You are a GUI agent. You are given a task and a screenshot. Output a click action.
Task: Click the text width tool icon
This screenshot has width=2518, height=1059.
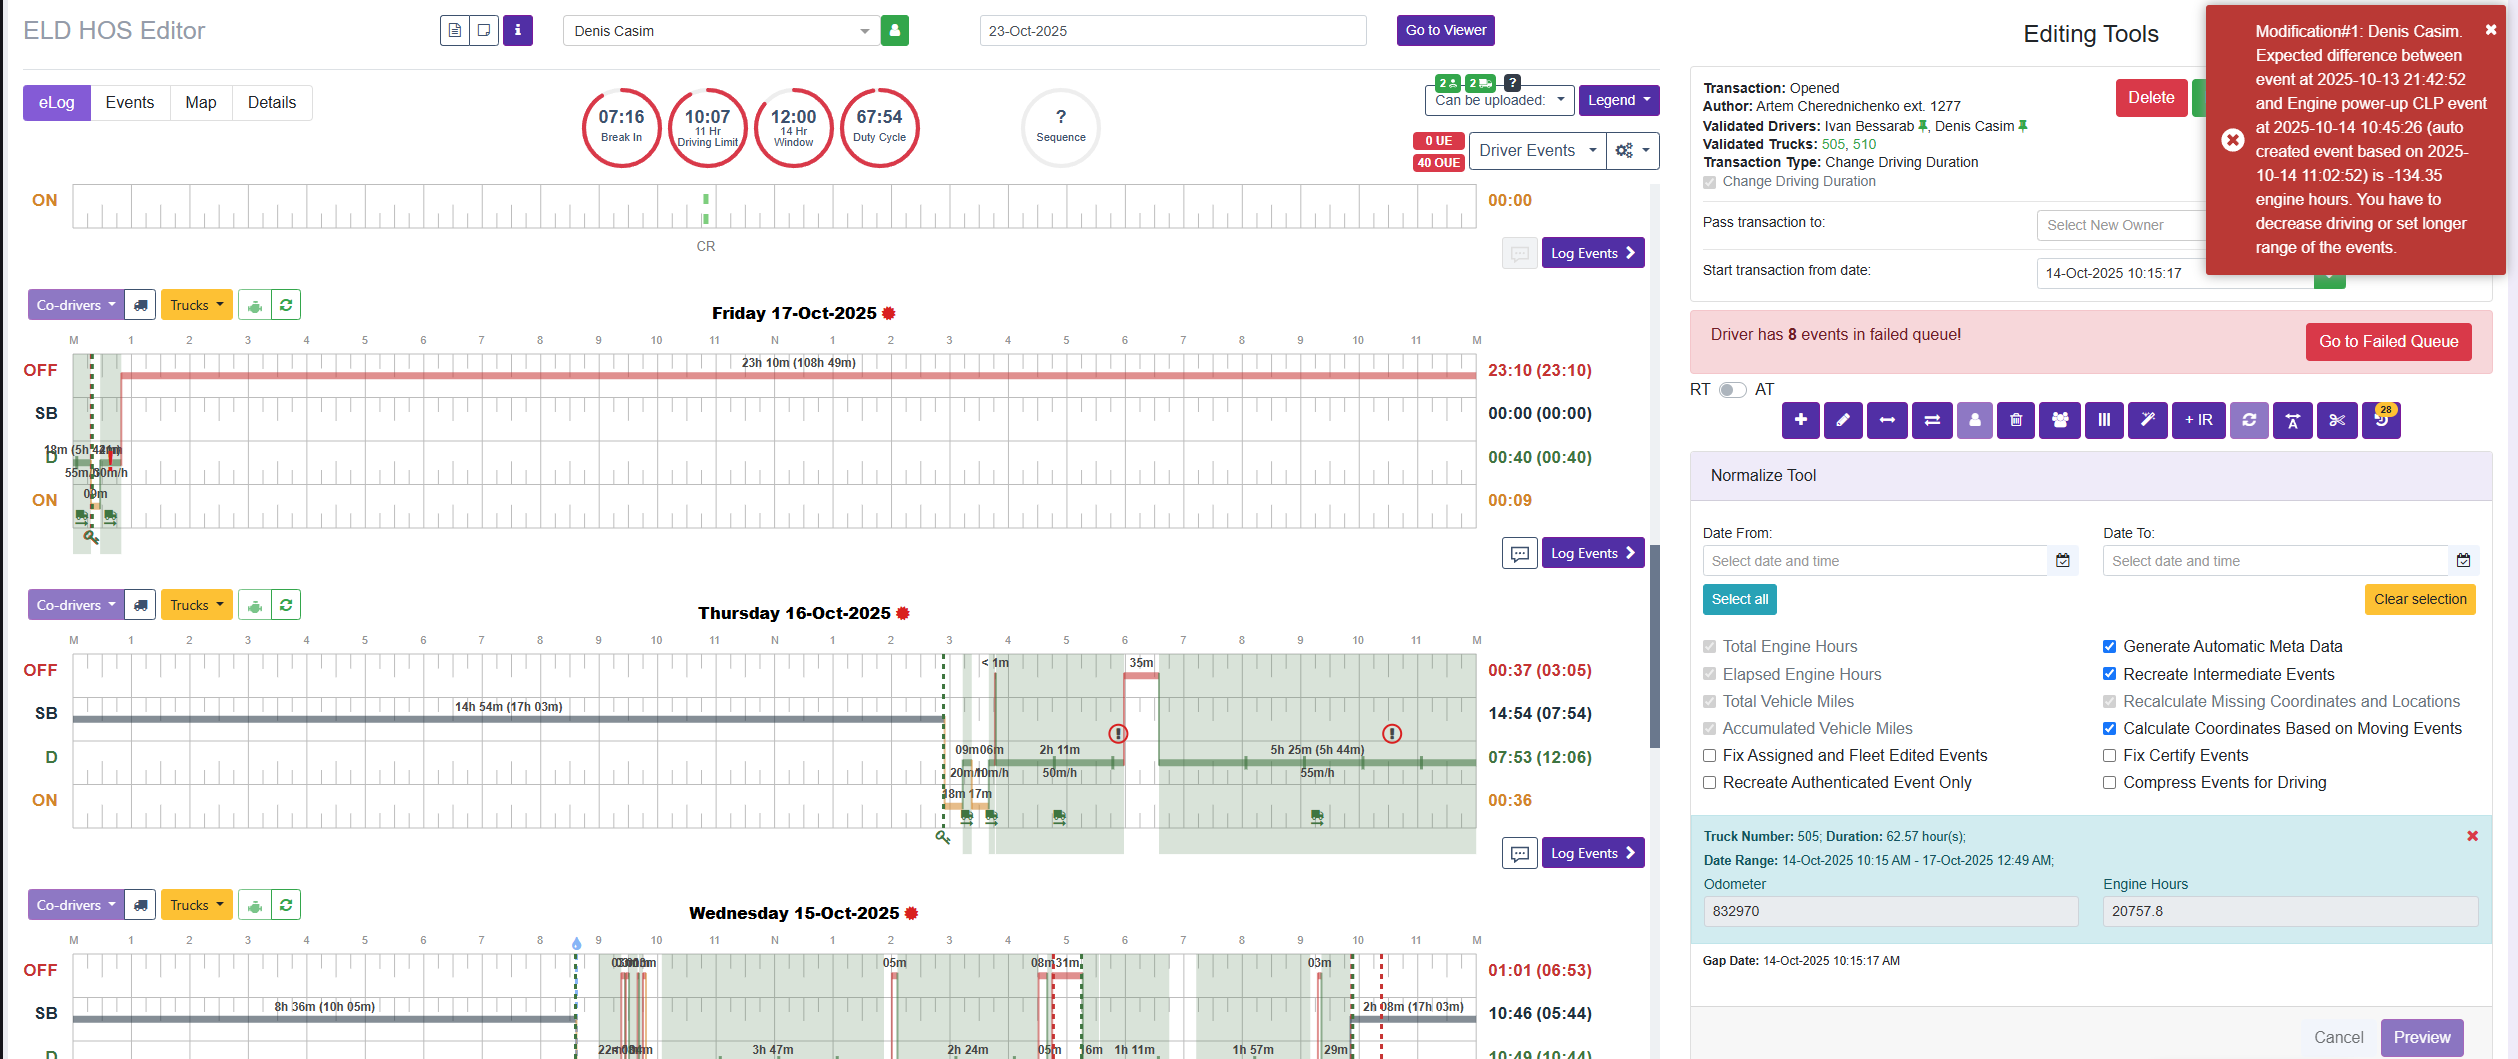point(2293,420)
